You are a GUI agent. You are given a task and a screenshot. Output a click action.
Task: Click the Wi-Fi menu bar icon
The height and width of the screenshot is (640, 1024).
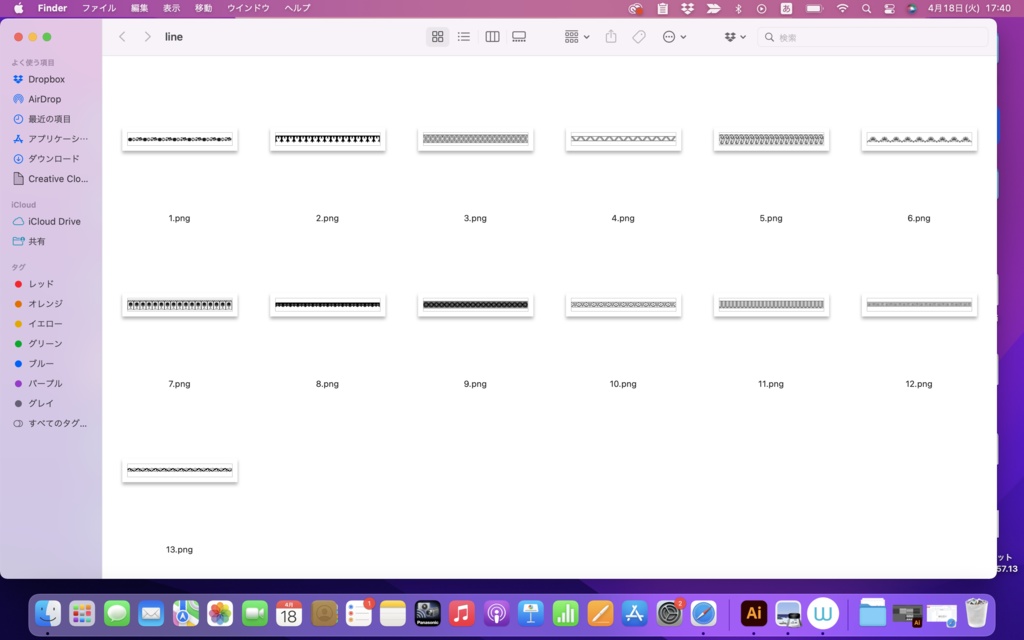[842, 8]
